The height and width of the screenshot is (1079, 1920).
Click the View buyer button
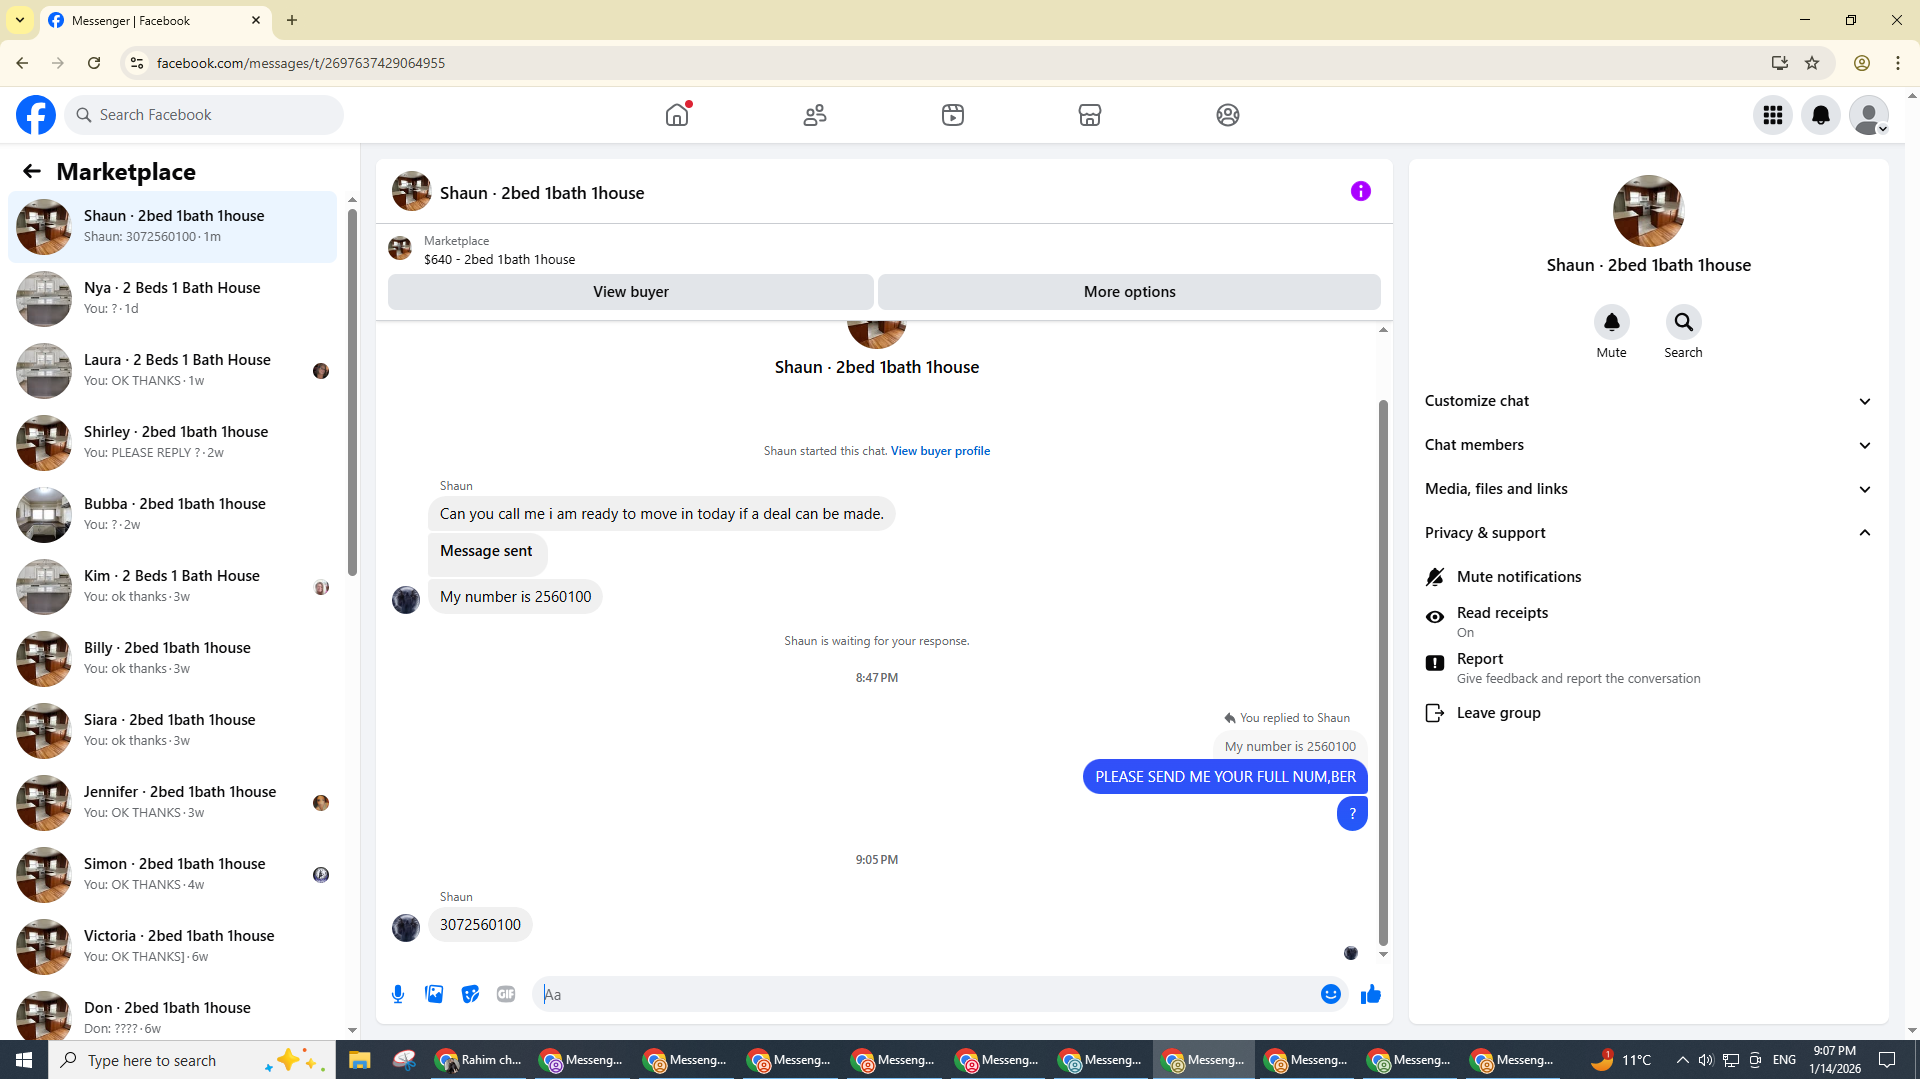pyautogui.click(x=631, y=292)
